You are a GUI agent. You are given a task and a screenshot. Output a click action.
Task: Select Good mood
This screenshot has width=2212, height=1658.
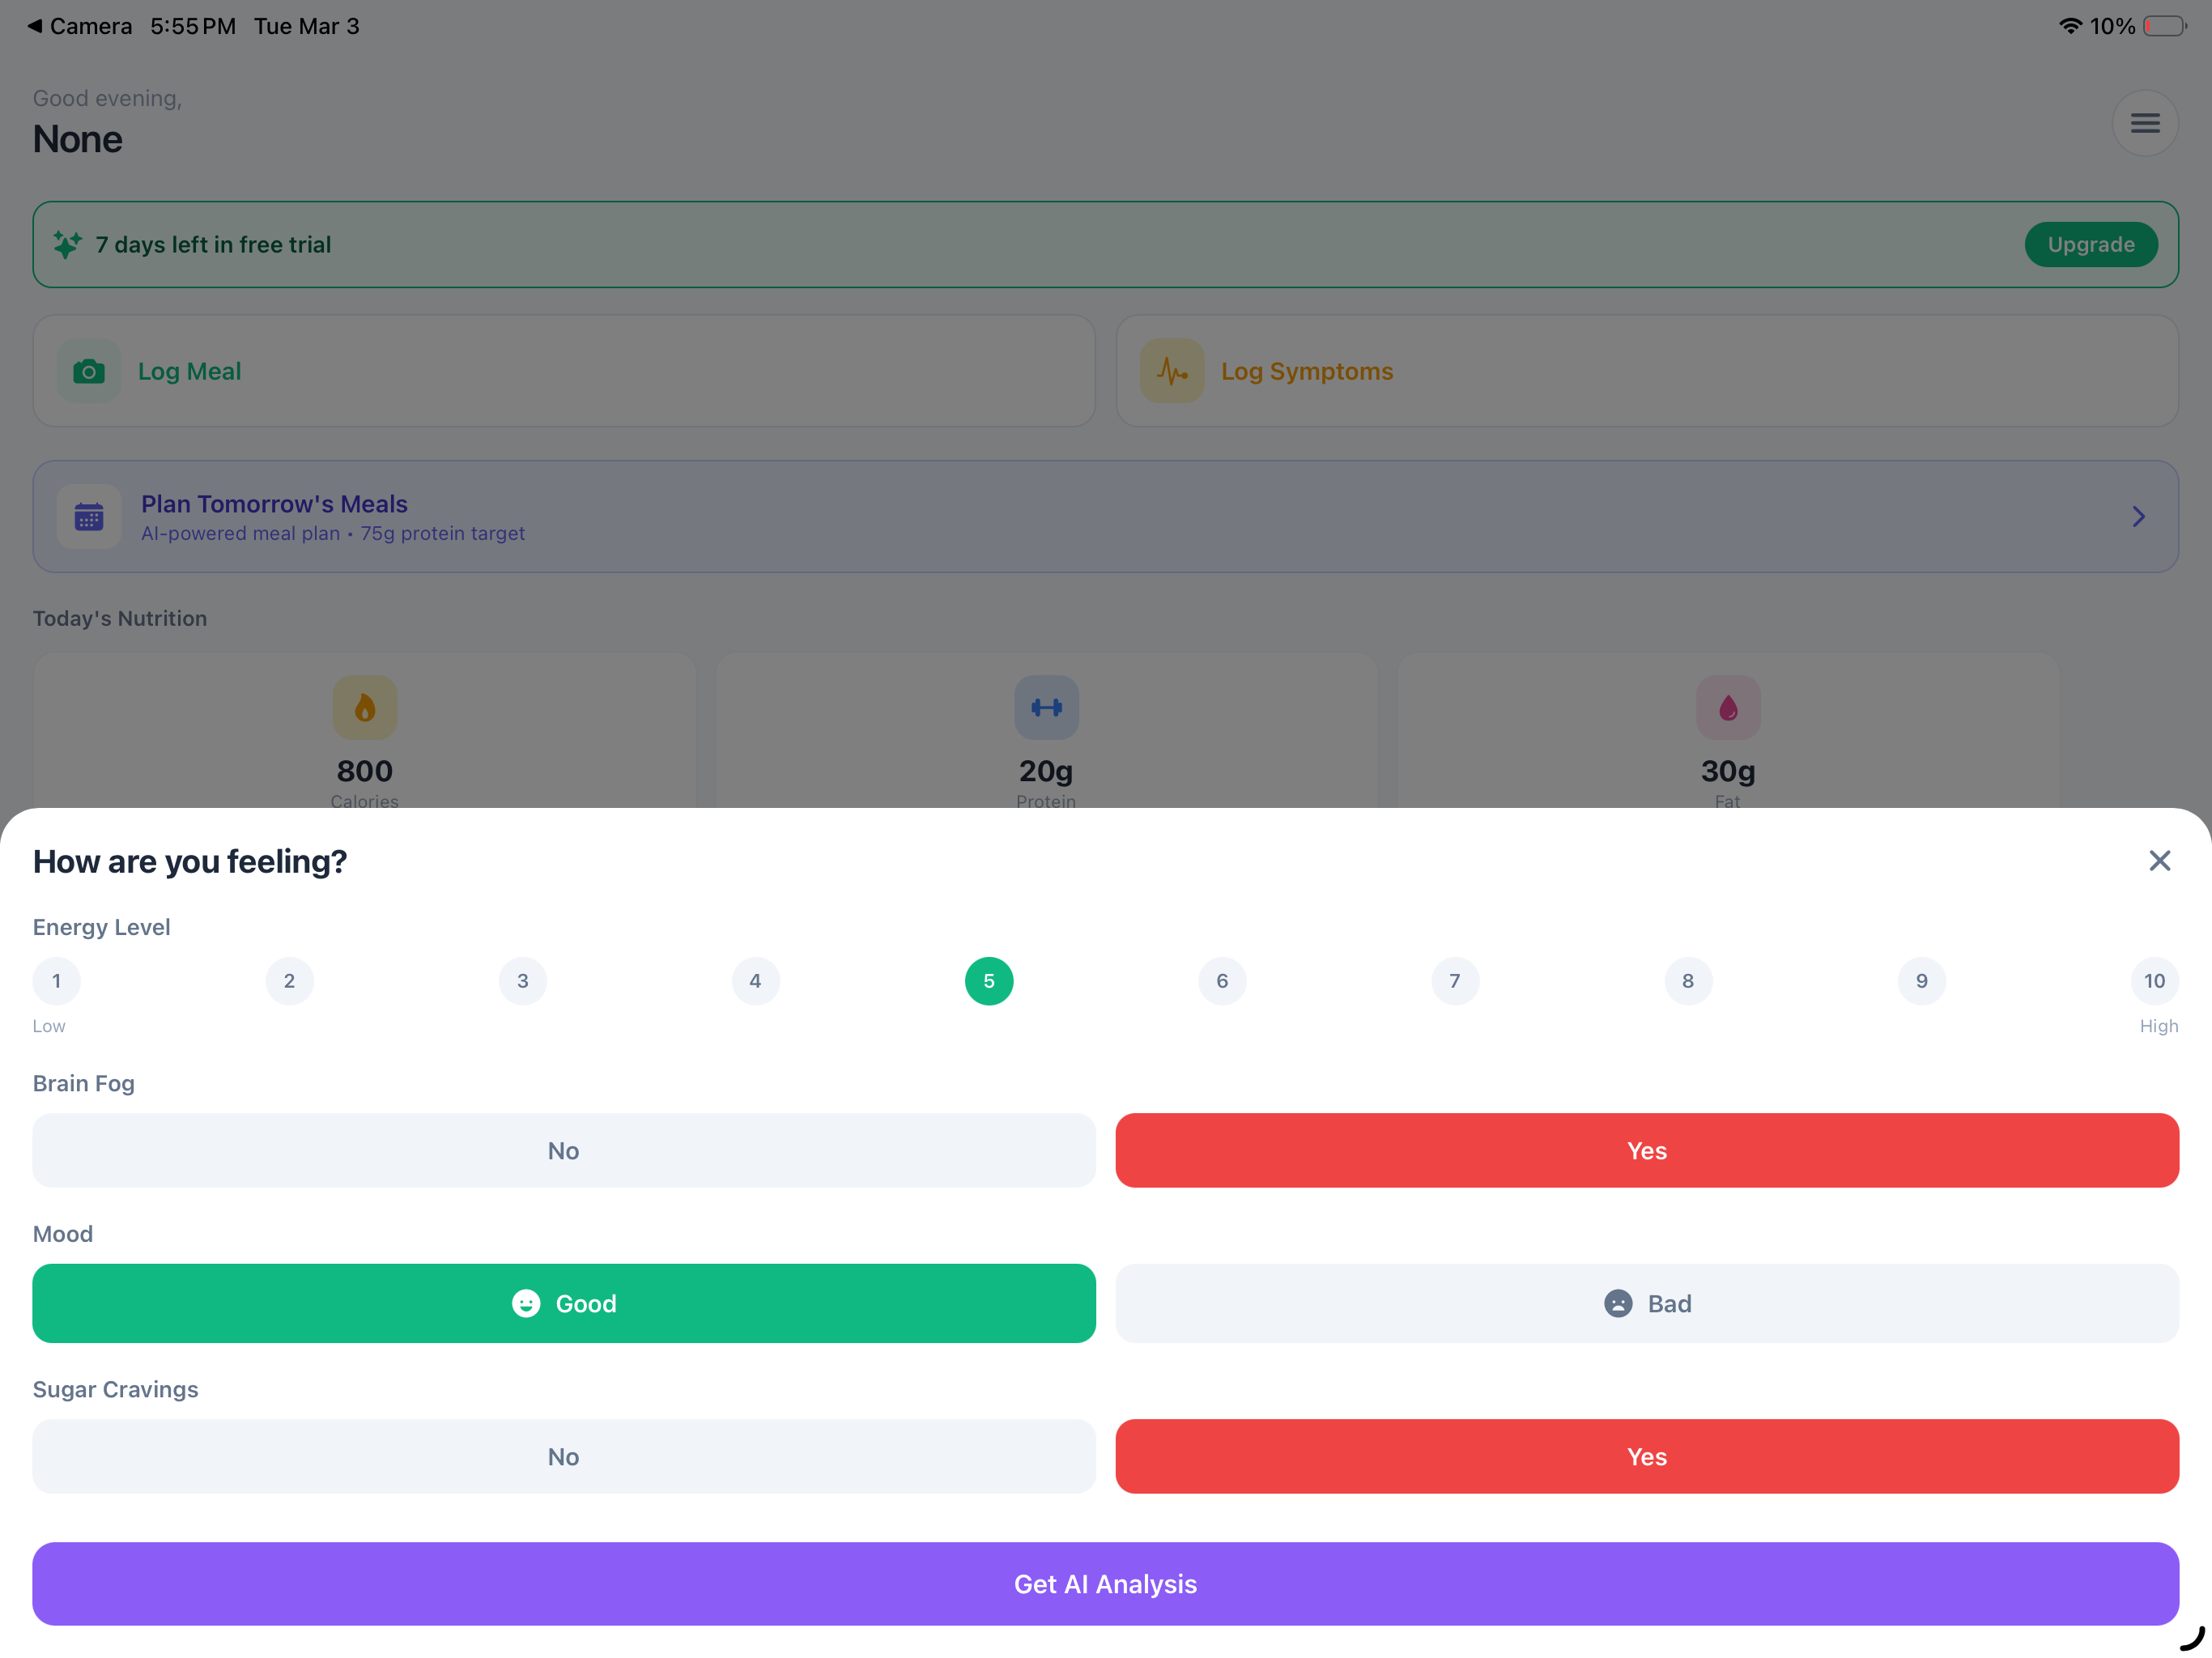click(564, 1304)
